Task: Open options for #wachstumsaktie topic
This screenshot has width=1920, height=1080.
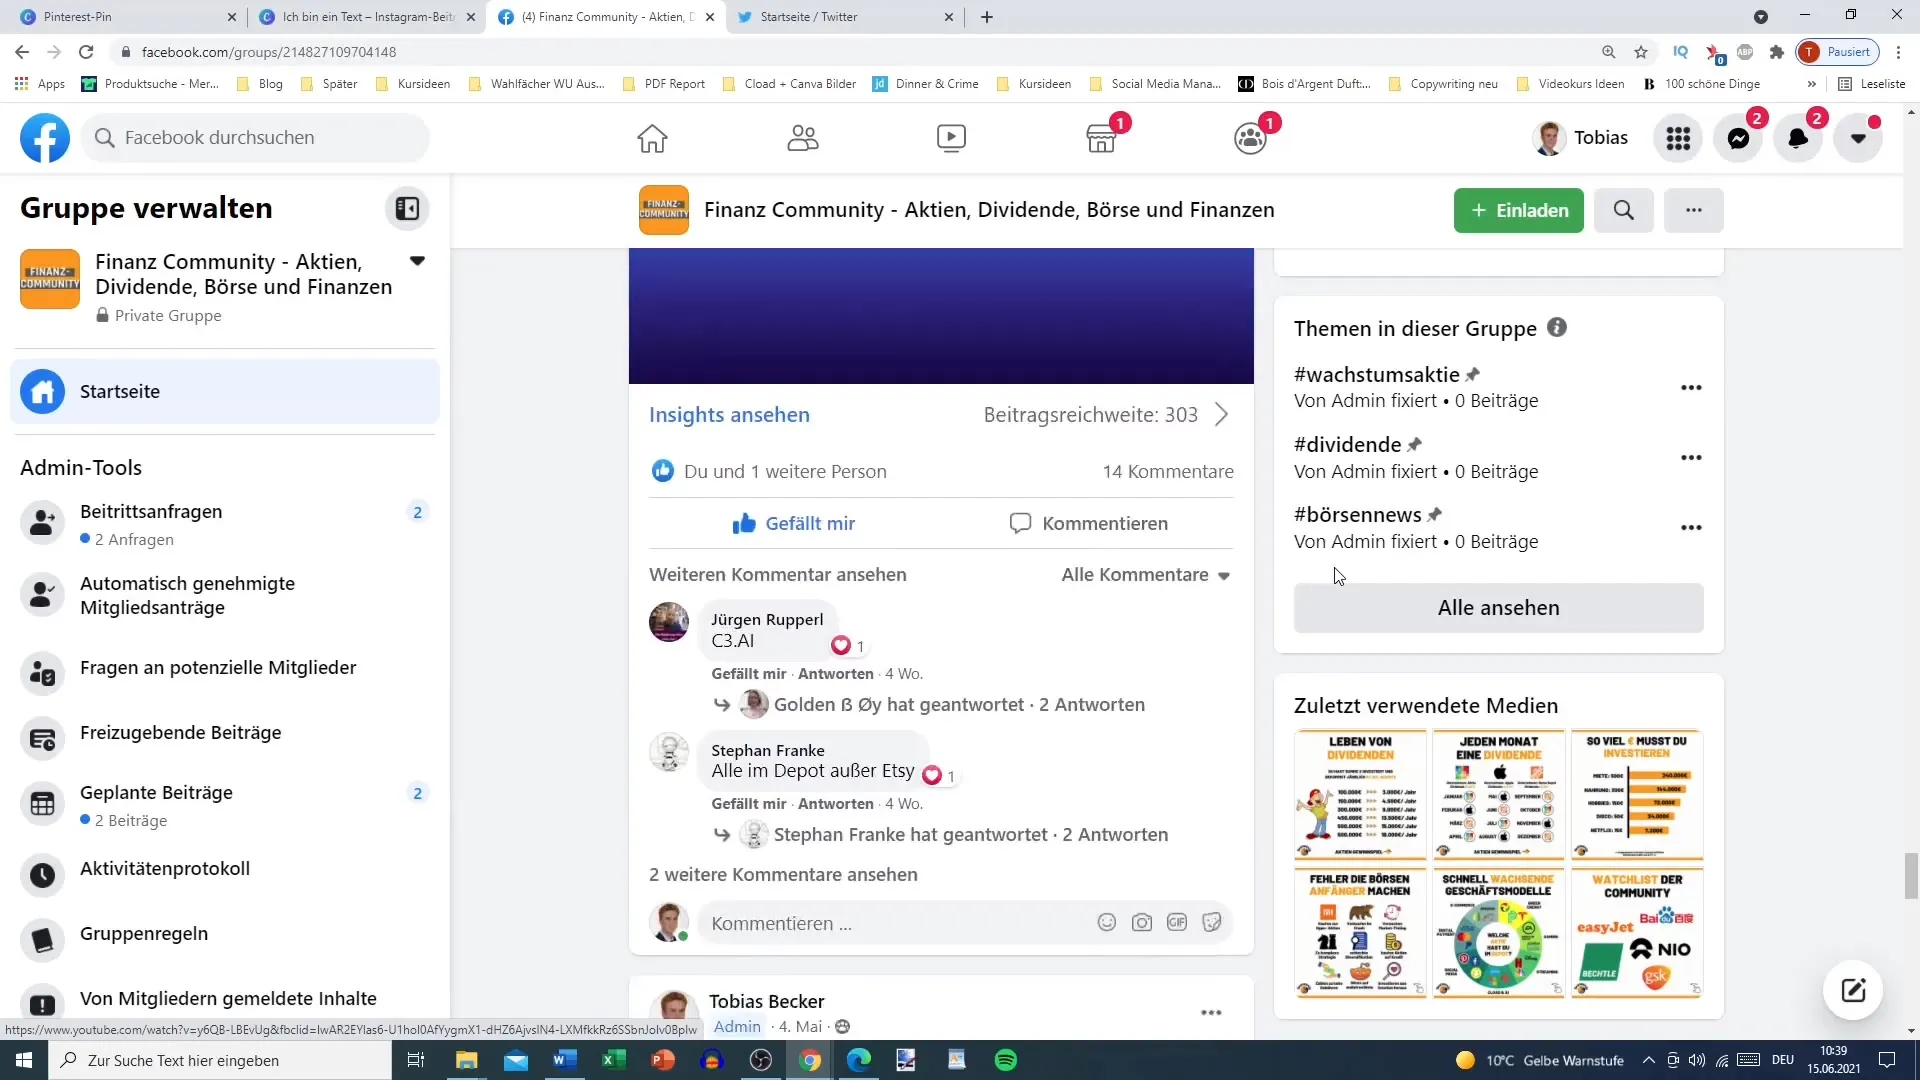Action: [x=1690, y=388]
